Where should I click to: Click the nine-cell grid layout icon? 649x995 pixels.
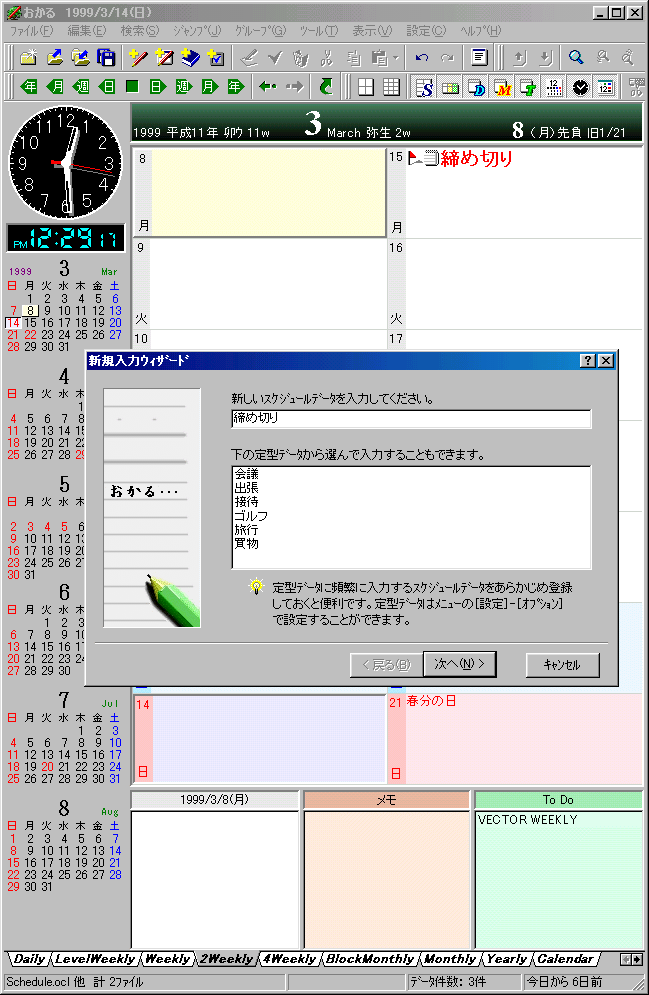tap(391, 87)
